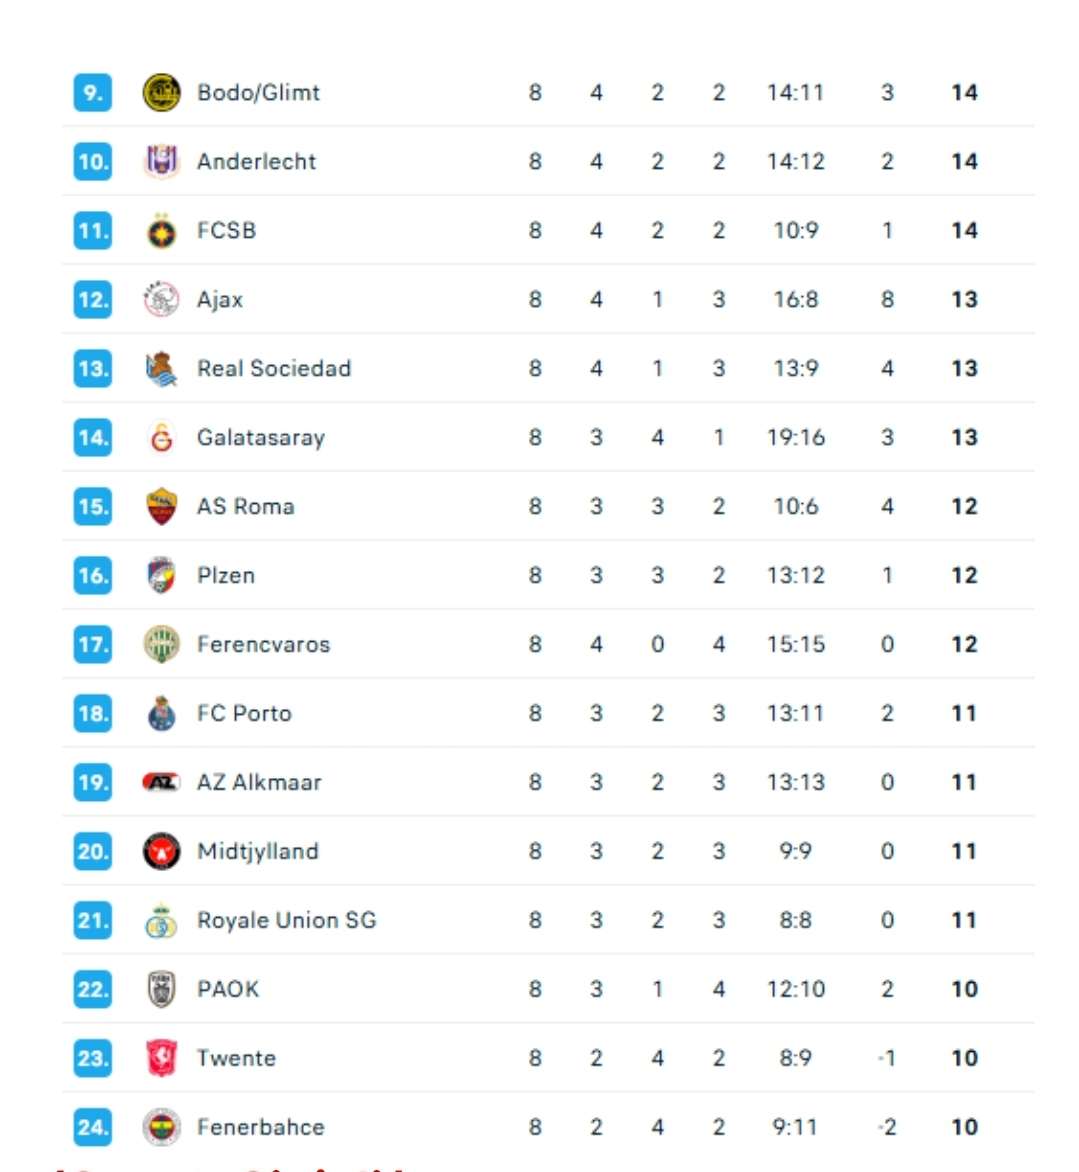Open the AZ Alkmaar logo
Screen dimensions: 1079x1172
point(161,783)
